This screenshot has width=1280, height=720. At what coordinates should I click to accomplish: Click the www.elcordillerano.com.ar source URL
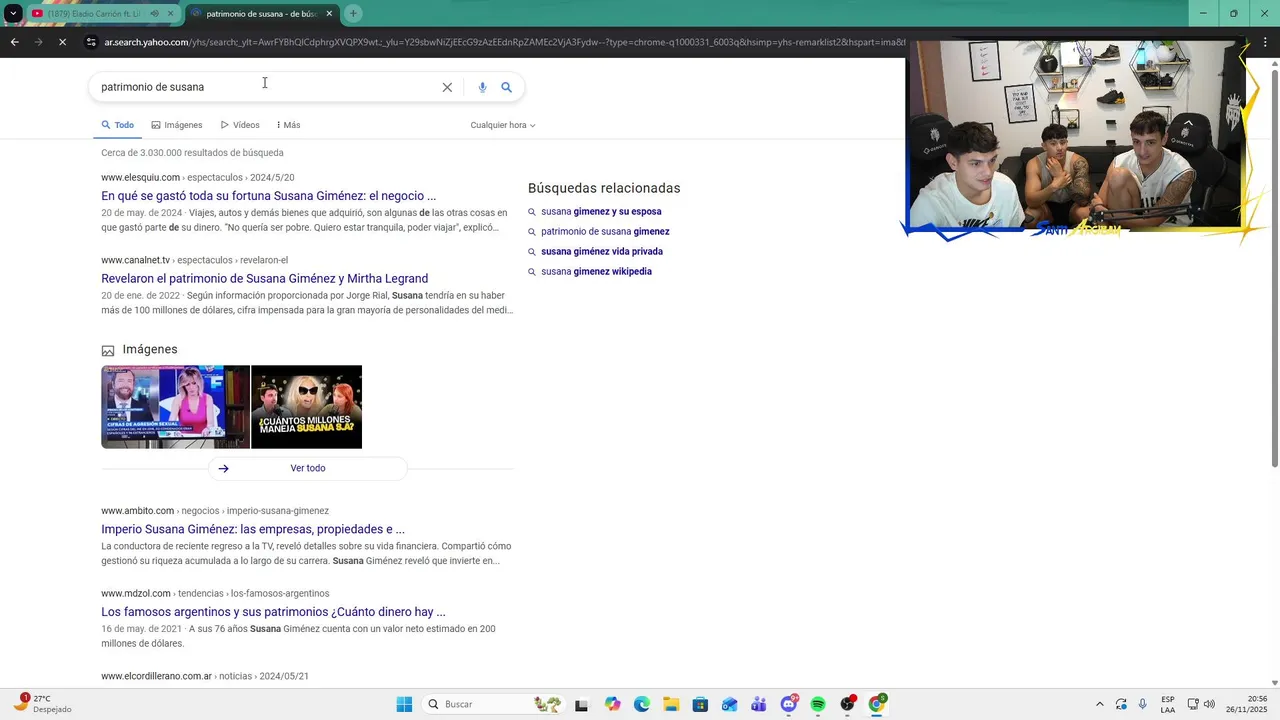pyautogui.click(x=156, y=676)
